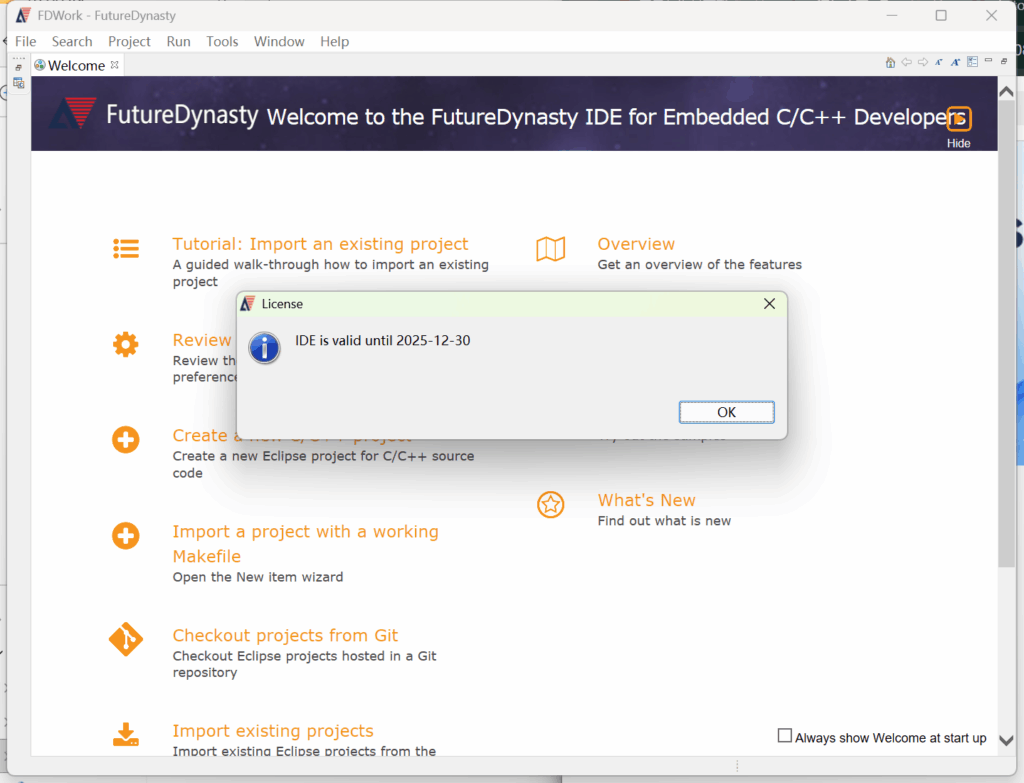This screenshot has height=783, width=1024.
Task: Maximize the FDWork window
Action: click(941, 15)
